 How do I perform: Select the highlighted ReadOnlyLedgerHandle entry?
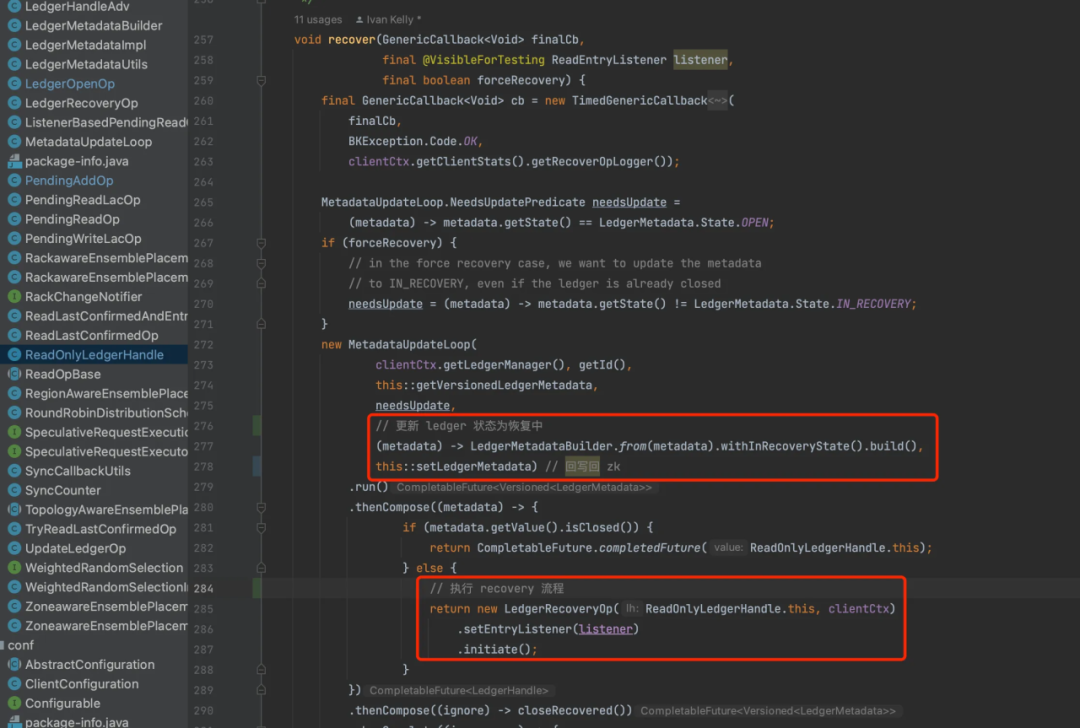pos(94,354)
